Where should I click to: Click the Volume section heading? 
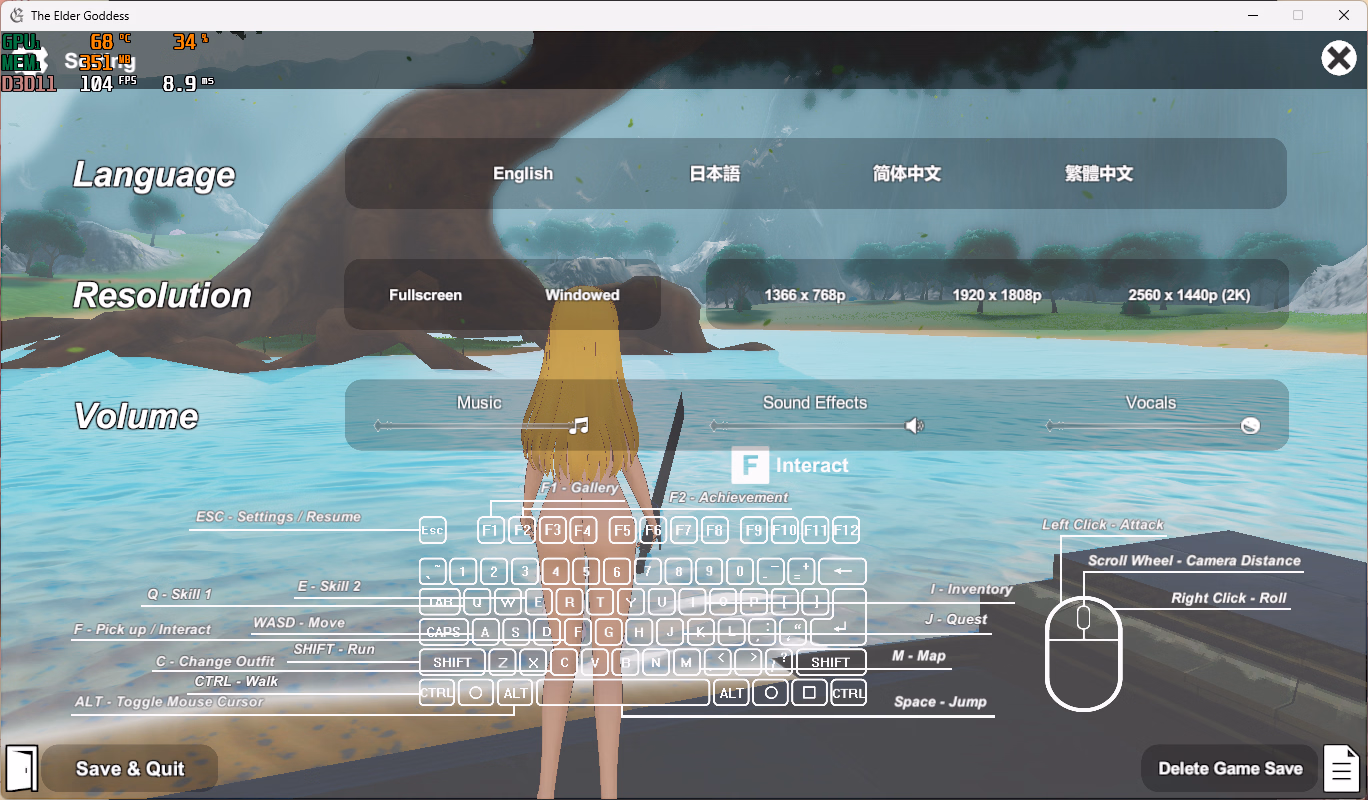point(136,416)
